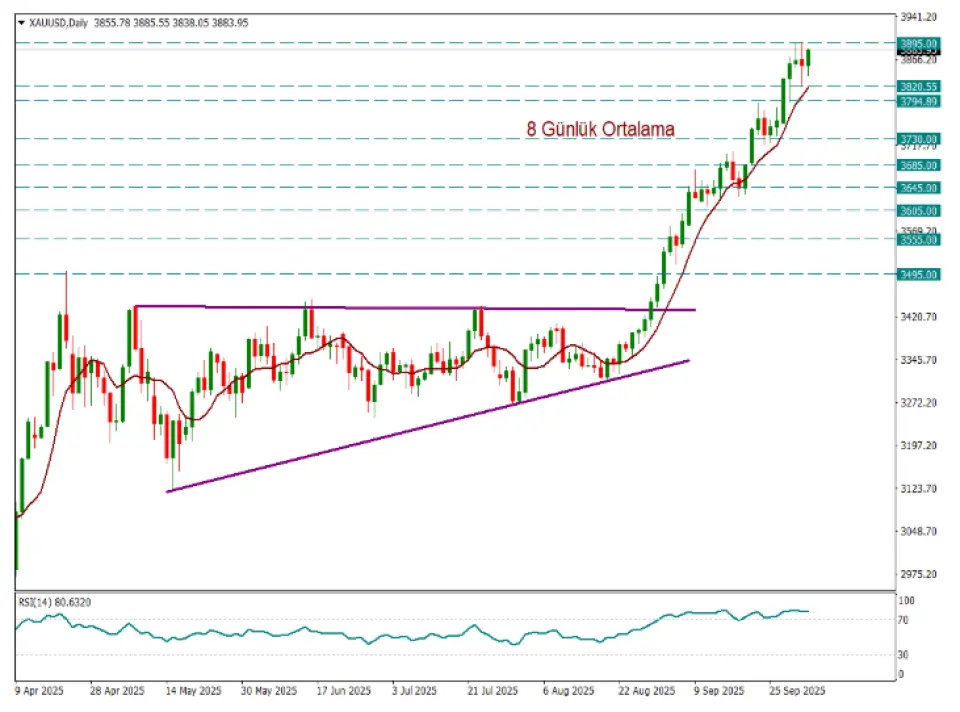The height and width of the screenshot is (712, 960).
Task: Click the 3820.55 price level tag
Action: click(x=918, y=87)
